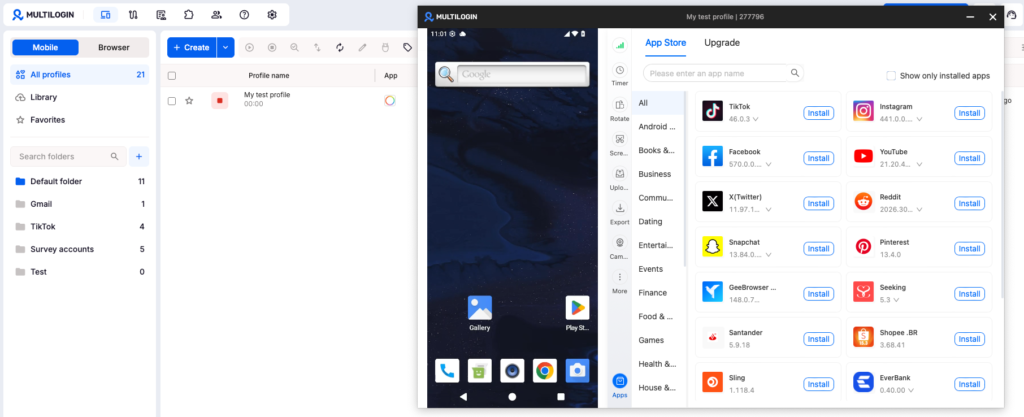Install the Pinterest app
The image size is (1024, 417).
tap(969, 249)
